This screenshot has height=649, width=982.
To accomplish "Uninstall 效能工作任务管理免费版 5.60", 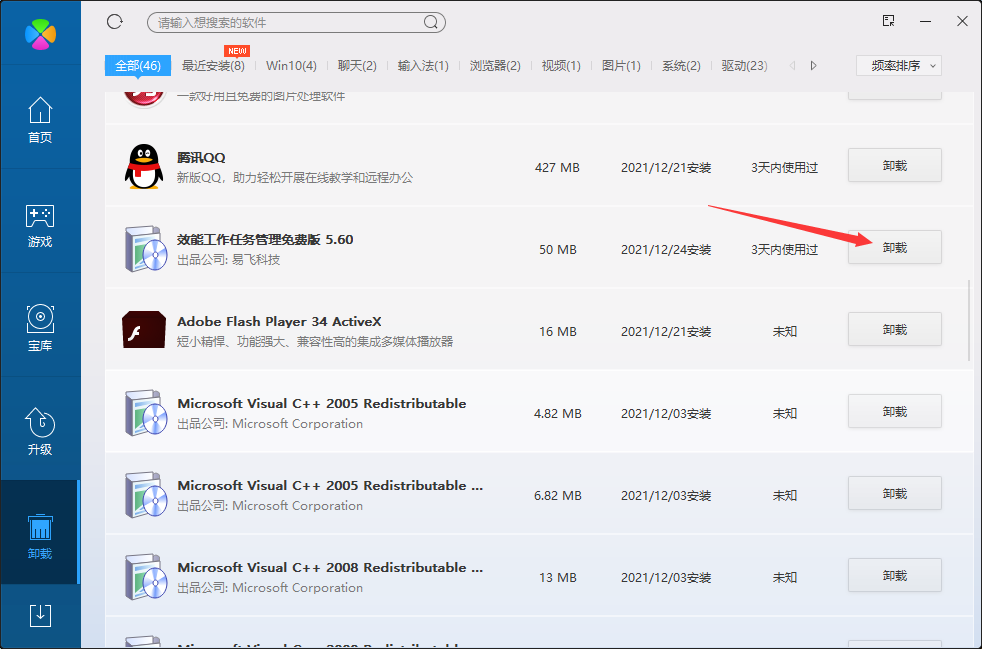I will [895, 247].
